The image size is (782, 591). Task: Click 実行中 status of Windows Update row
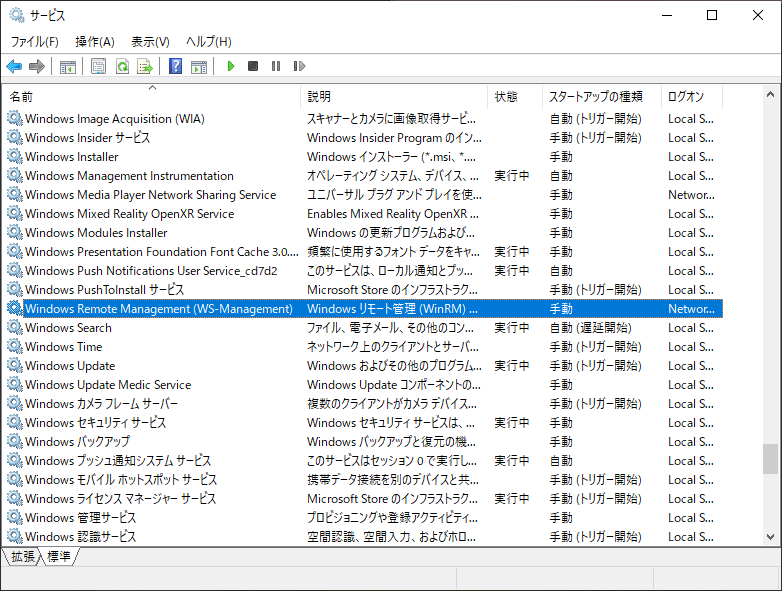point(512,366)
